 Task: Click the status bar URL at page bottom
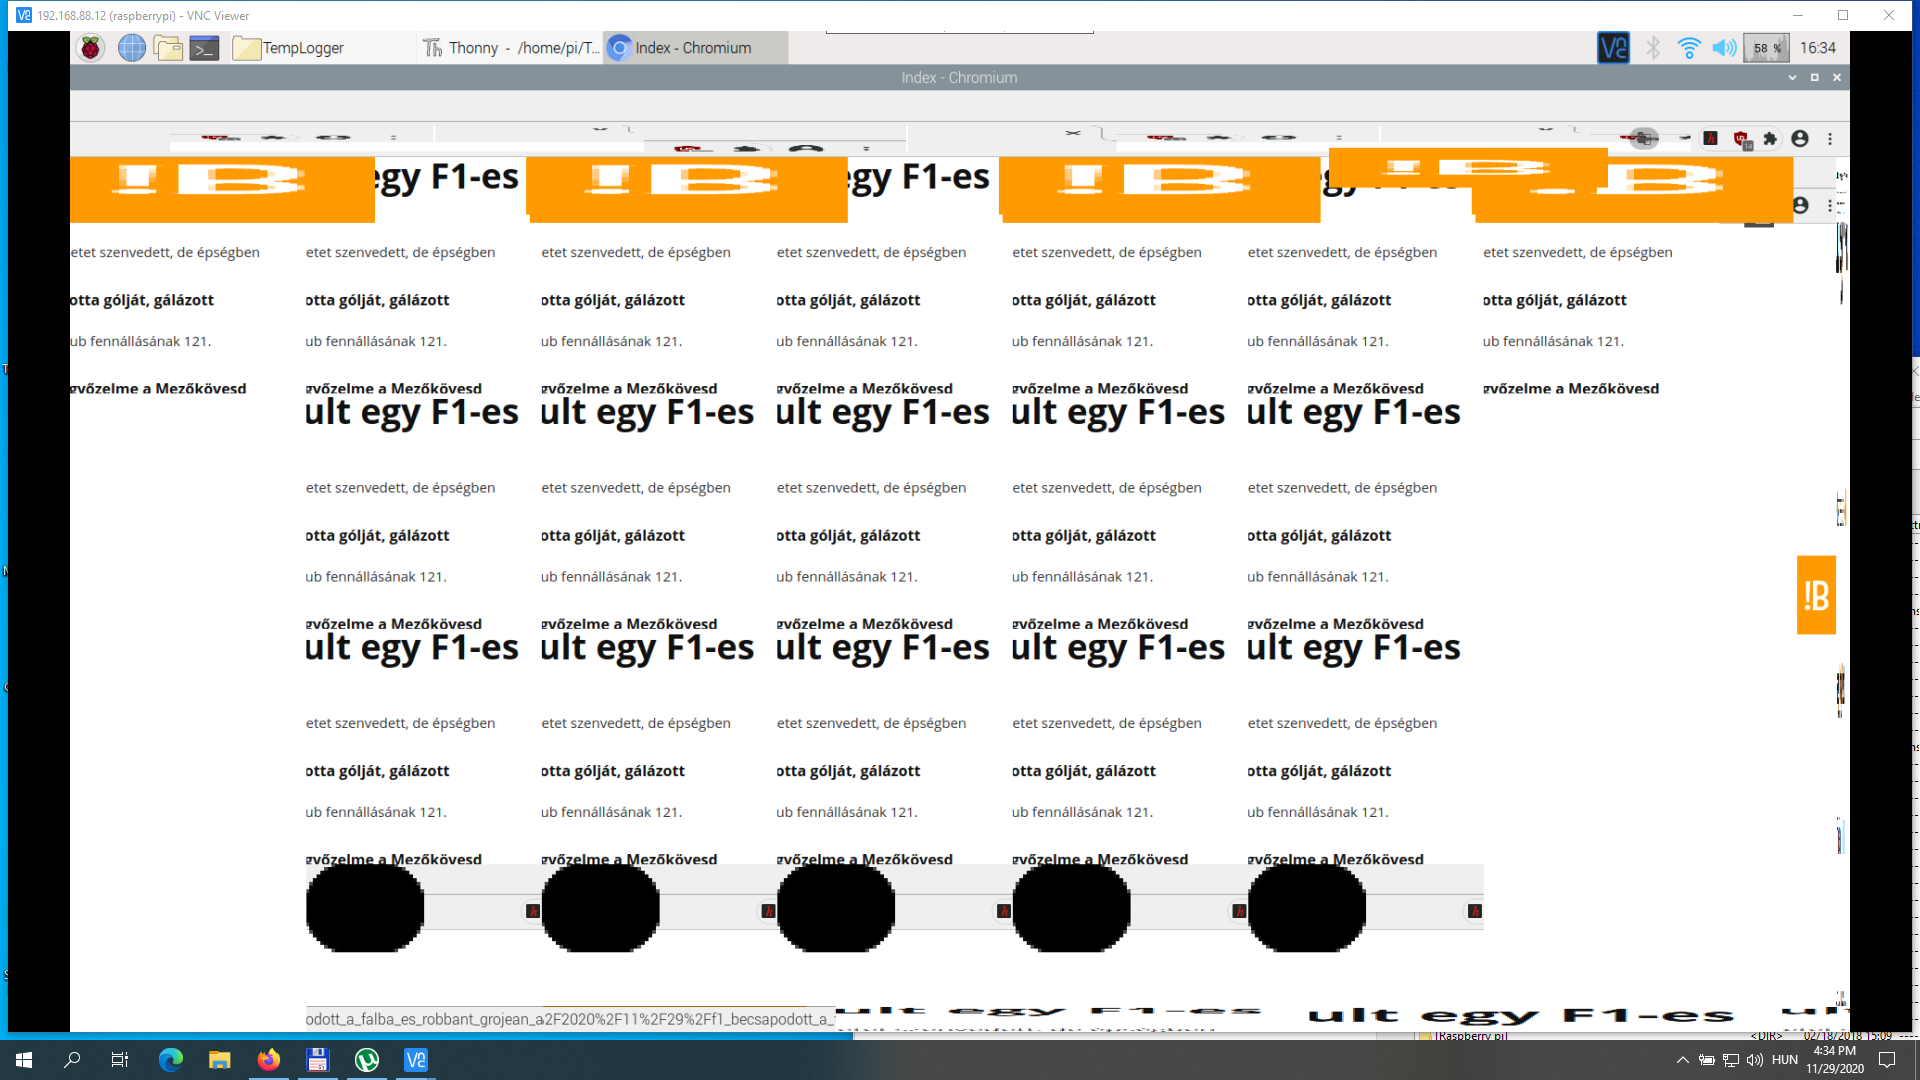point(570,1018)
